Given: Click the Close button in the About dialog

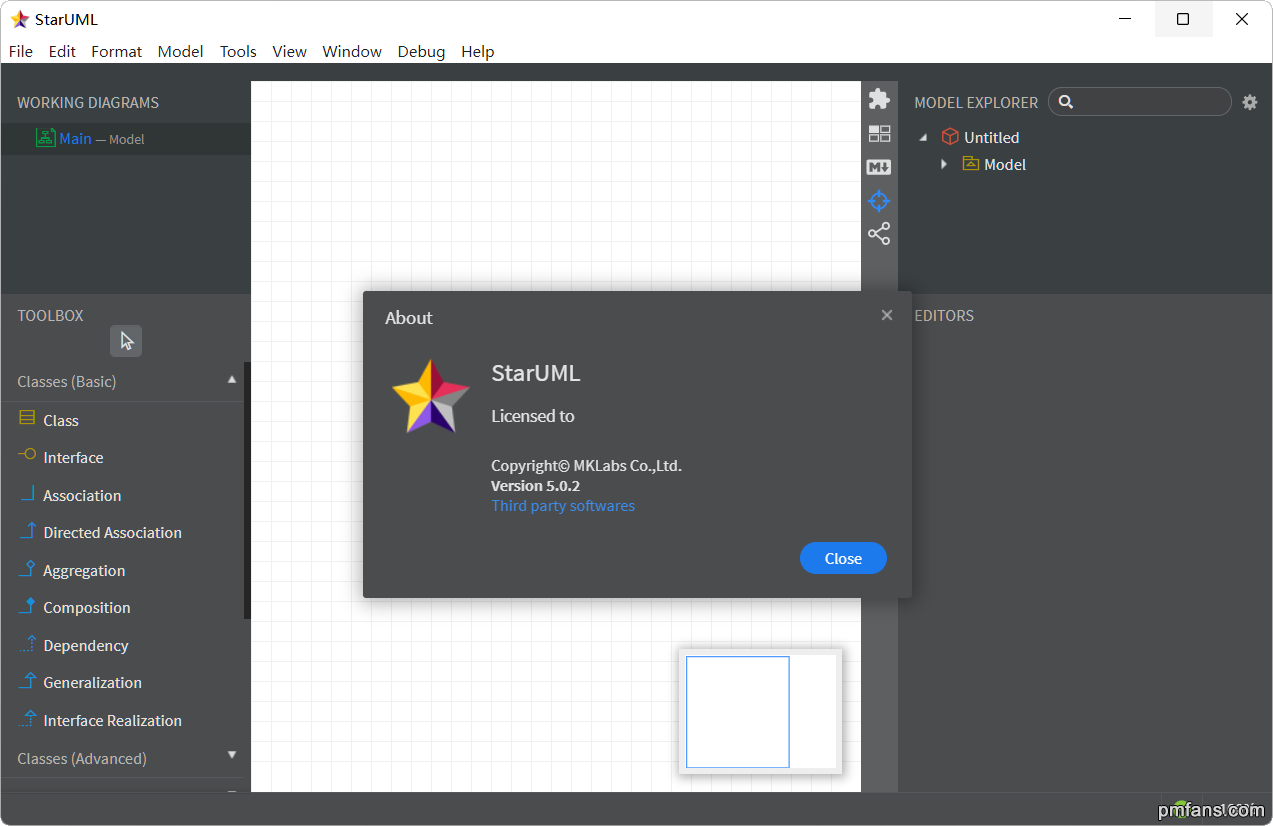Looking at the screenshot, I should tap(843, 558).
